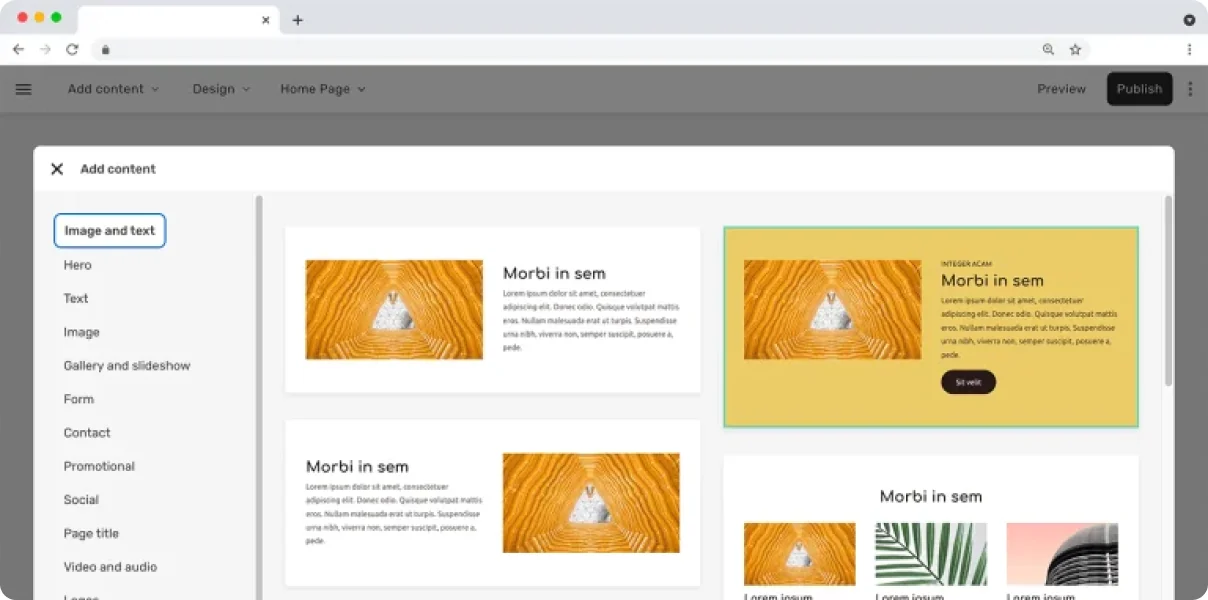Choose the Form category
1208x600 pixels.
79,399
